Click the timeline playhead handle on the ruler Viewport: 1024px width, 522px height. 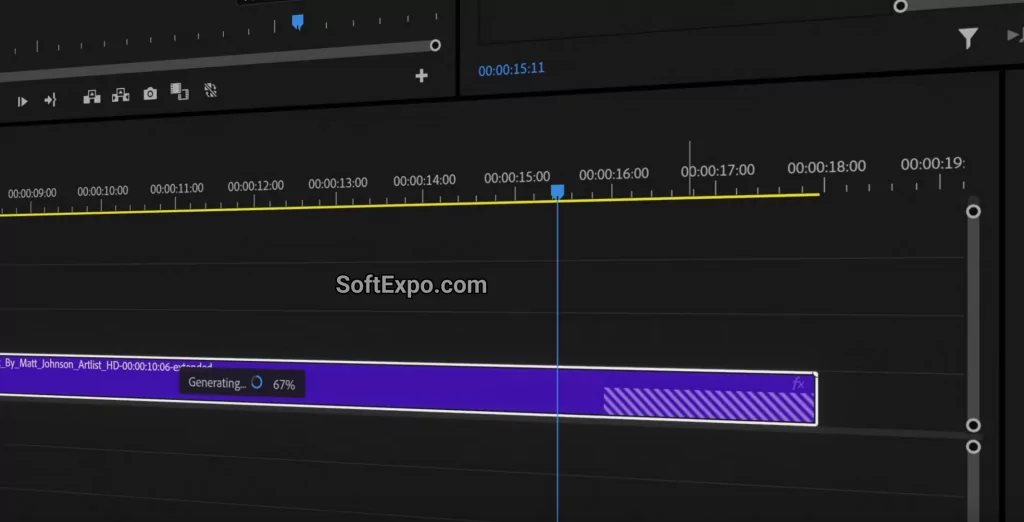pyautogui.click(x=557, y=191)
